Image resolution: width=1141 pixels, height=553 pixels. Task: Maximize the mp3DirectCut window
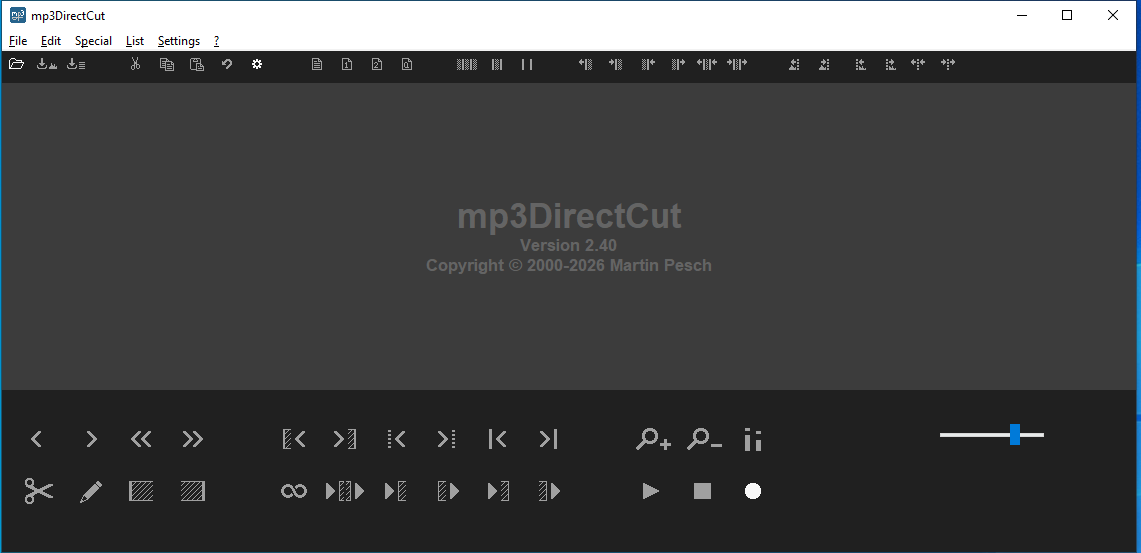[1067, 15]
